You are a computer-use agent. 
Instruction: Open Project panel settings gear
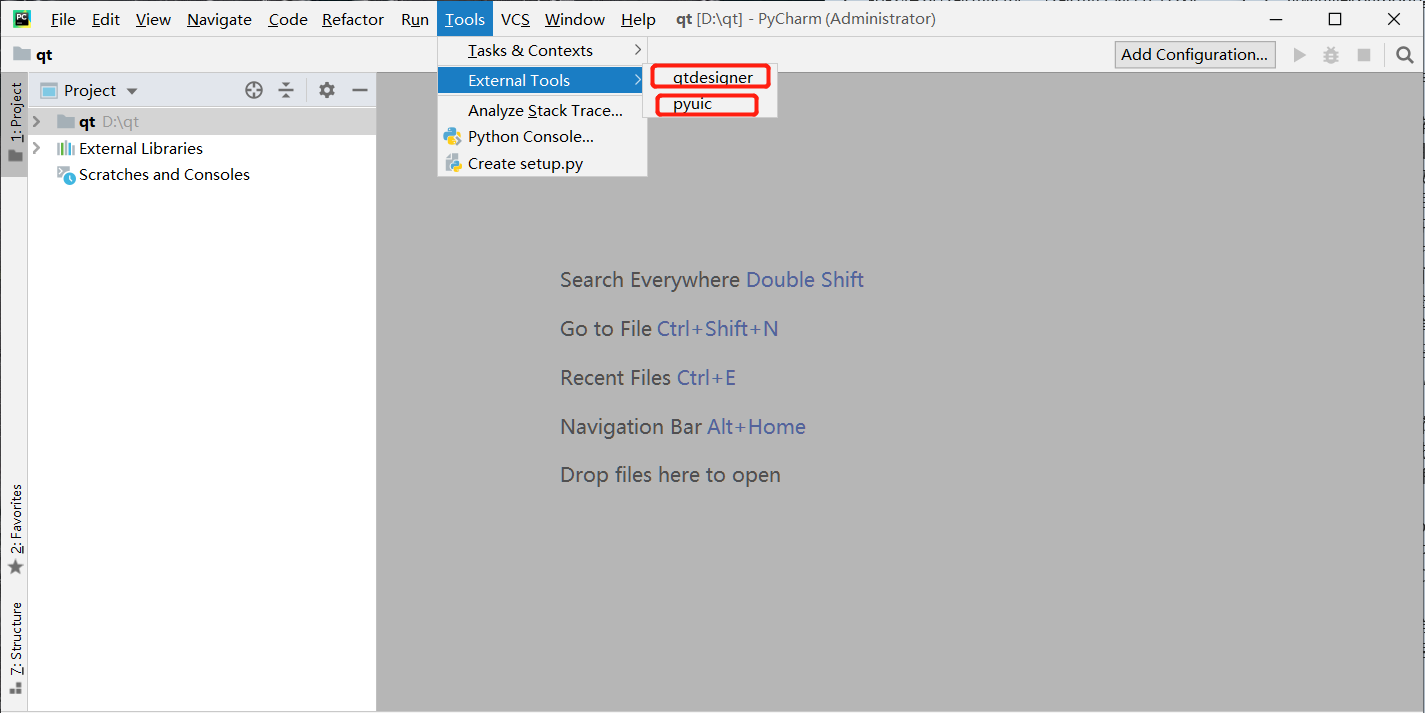pyautogui.click(x=327, y=90)
